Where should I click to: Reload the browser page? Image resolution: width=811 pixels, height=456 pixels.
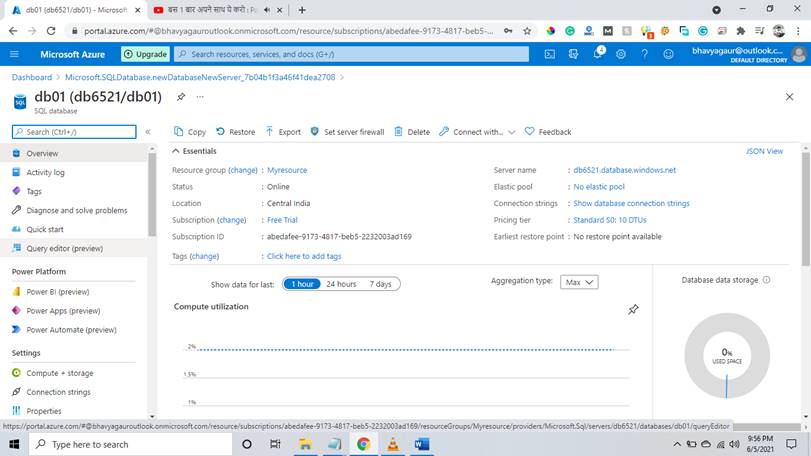51,31
